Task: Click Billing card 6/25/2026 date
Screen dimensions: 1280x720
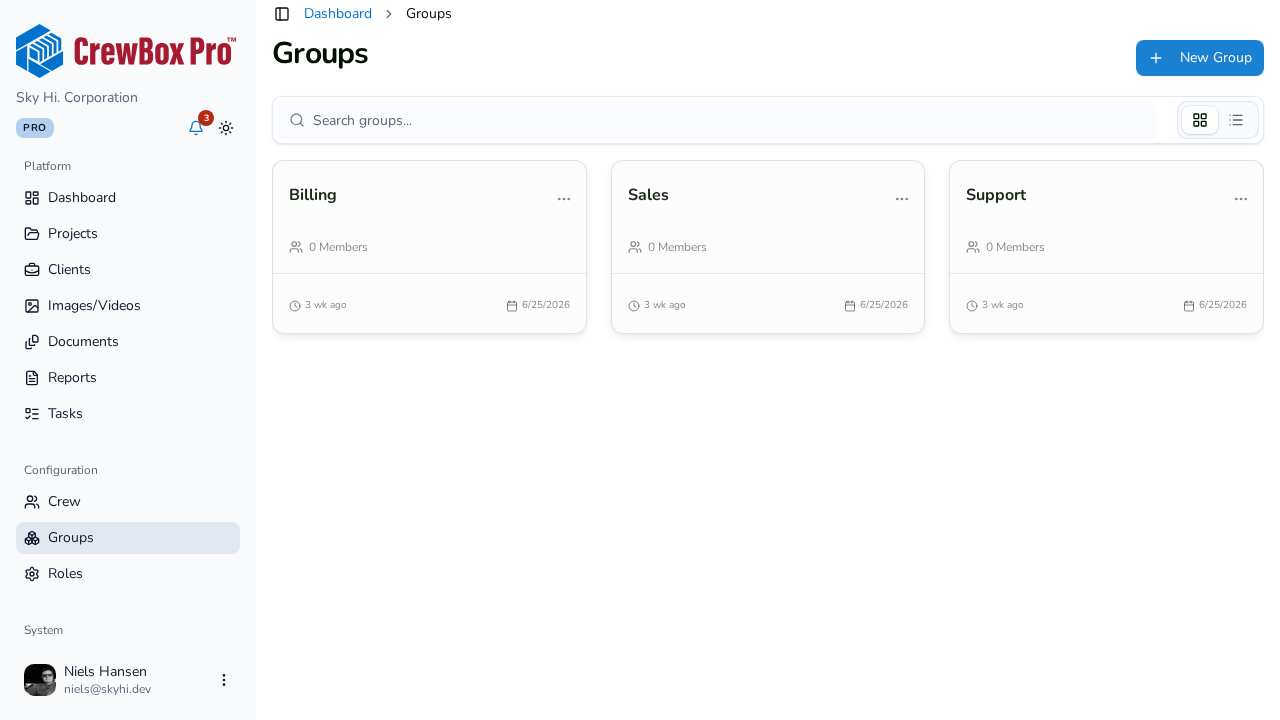Action: coord(546,305)
